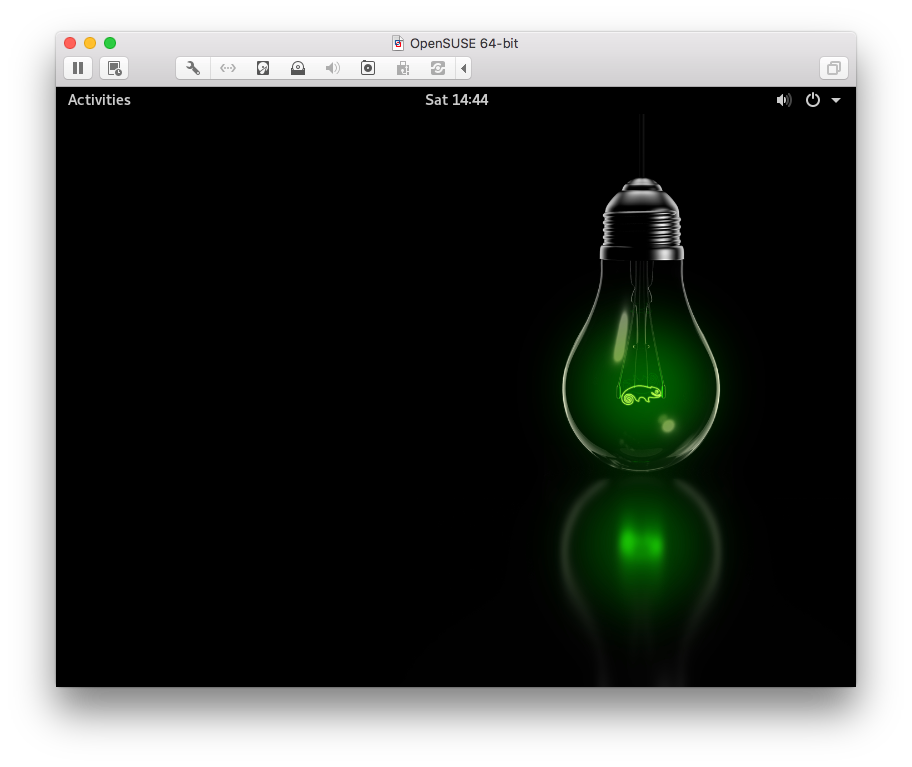Minimize the OpenSUSE 64-bit window
Viewport: 912px width, 767px height.
[90, 43]
